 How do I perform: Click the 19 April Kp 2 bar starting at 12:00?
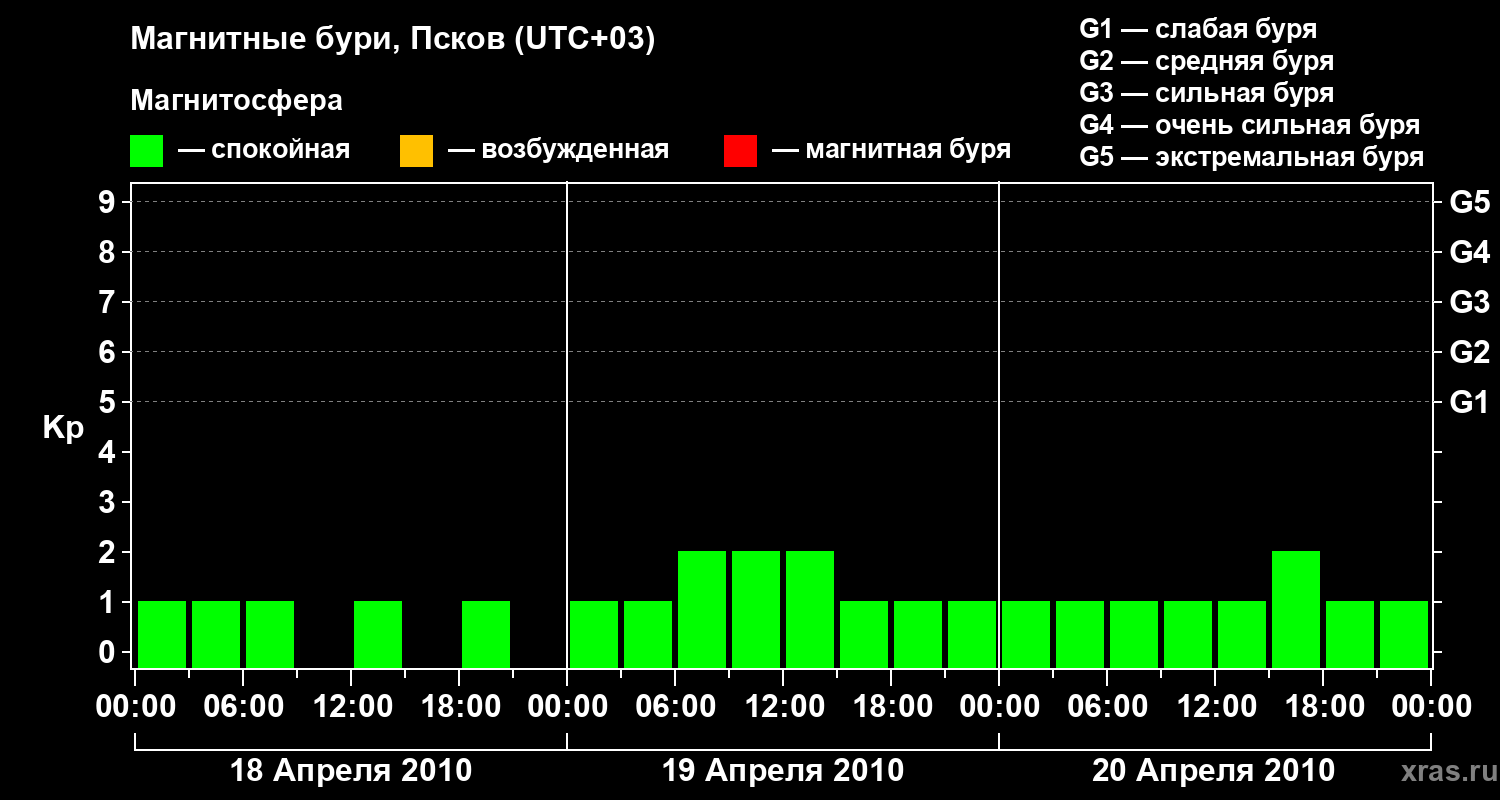[x=810, y=609]
